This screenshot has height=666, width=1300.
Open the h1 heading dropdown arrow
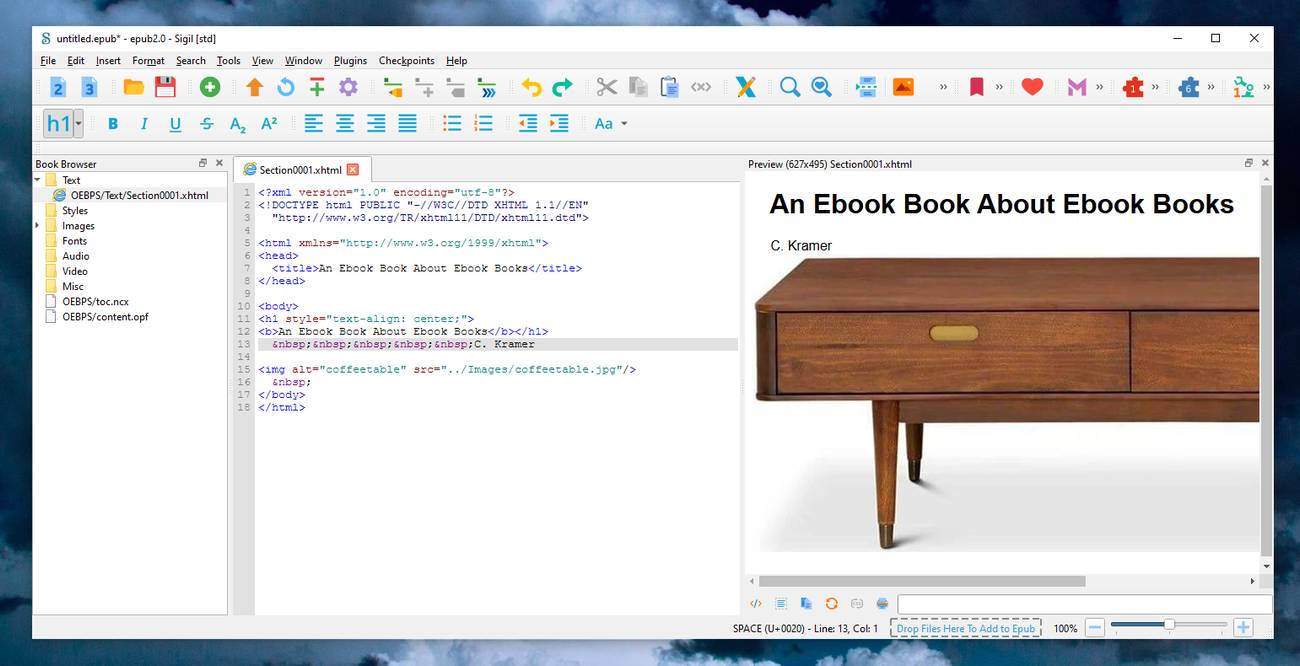[x=79, y=124]
